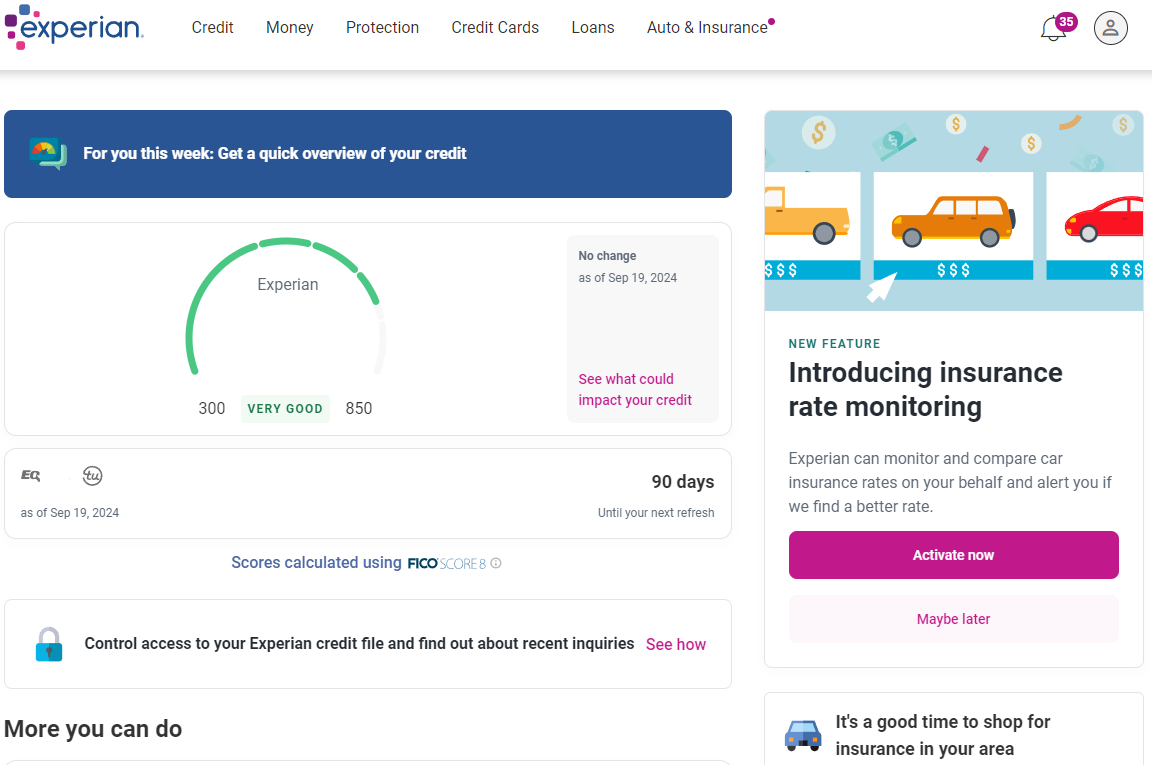This screenshot has height=765, width=1152.
Task: Expand the Protection menu
Action: tap(382, 28)
